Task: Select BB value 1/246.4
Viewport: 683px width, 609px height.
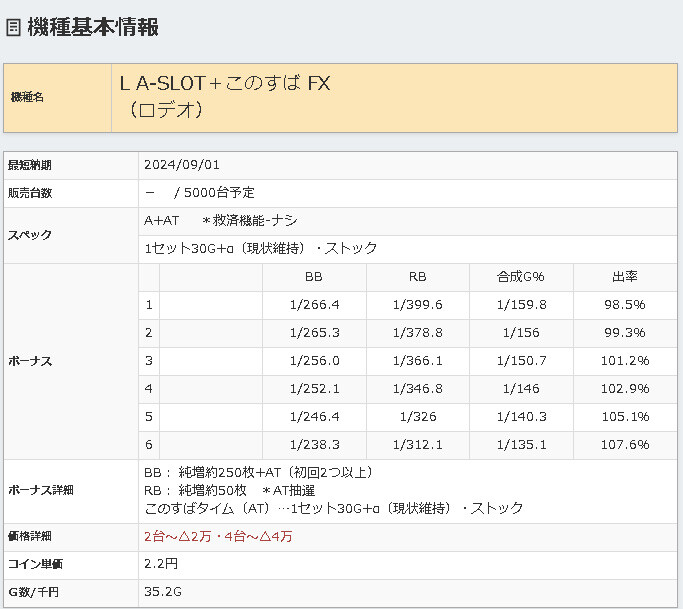Action: [314, 417]
